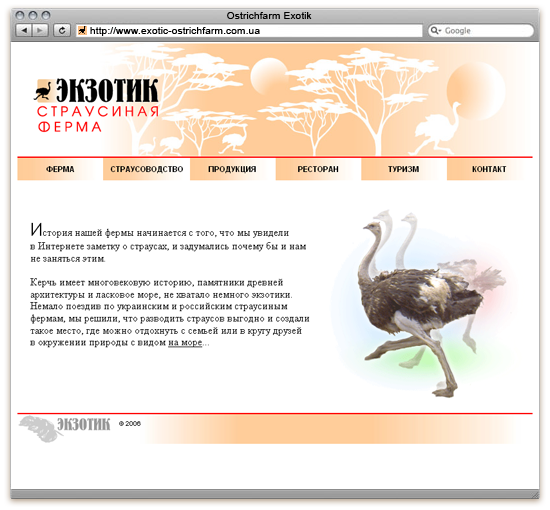Screen dimensions: 550x510
Task: Click the window resize grip corner
Action: pos(535,494)
